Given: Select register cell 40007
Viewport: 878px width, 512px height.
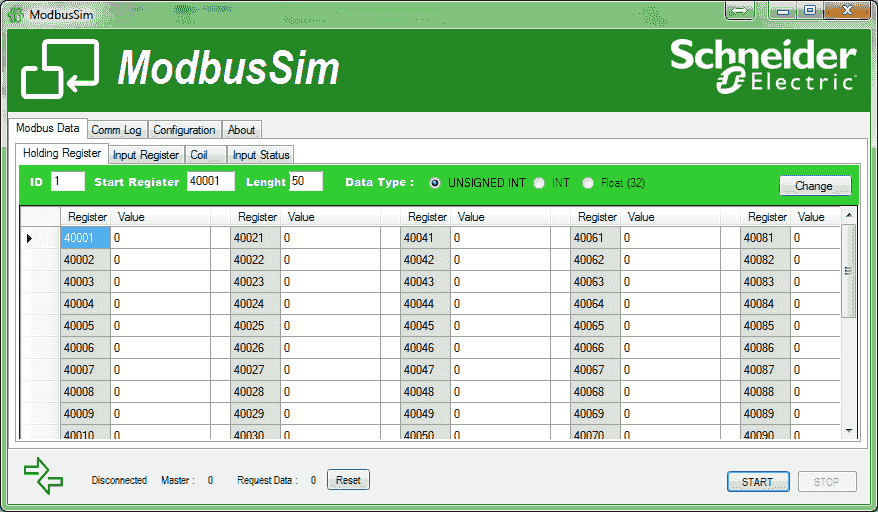Looking at the screenshot, I should pyautogui.click(x=85, y=370).
